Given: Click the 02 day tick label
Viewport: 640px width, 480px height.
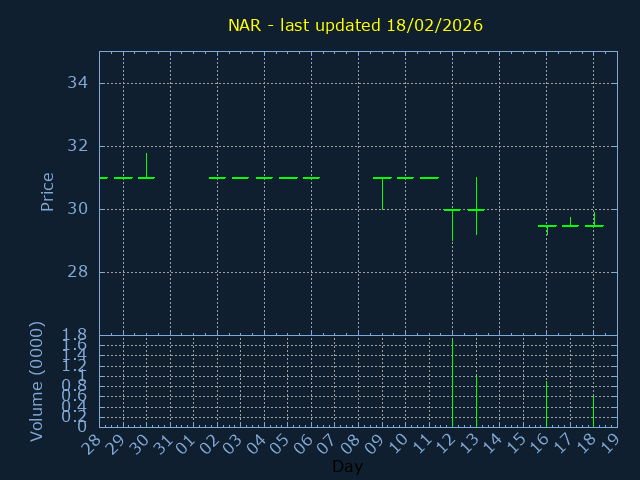Looking at the screenshot, I should point(208,443).
